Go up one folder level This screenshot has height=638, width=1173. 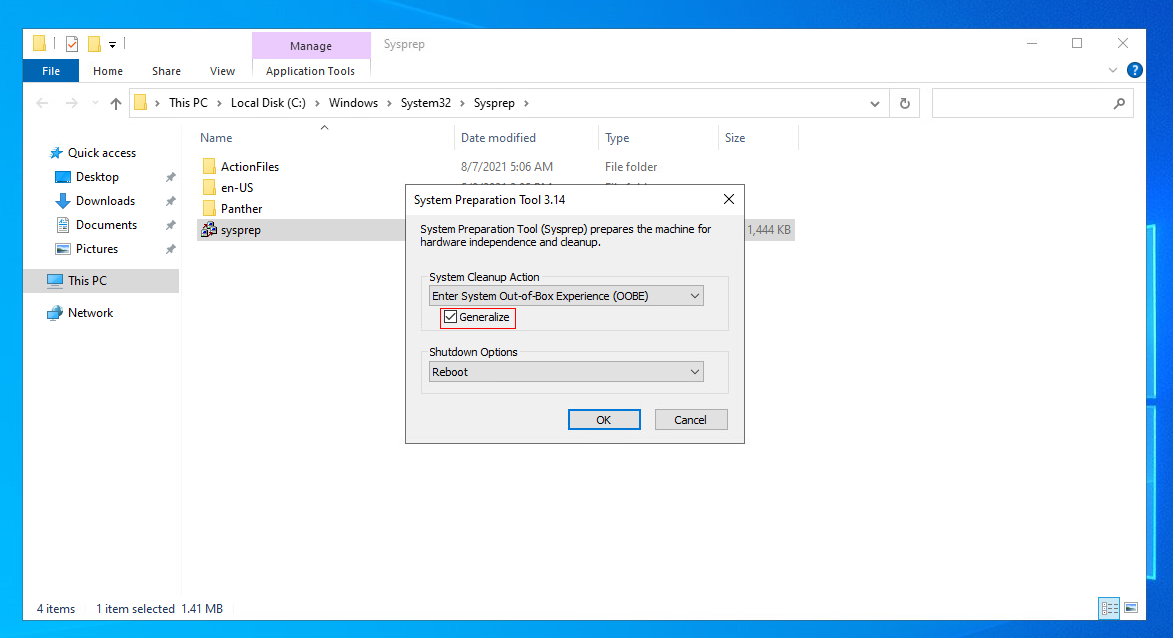pyautogui.click(x=115, y=103)
